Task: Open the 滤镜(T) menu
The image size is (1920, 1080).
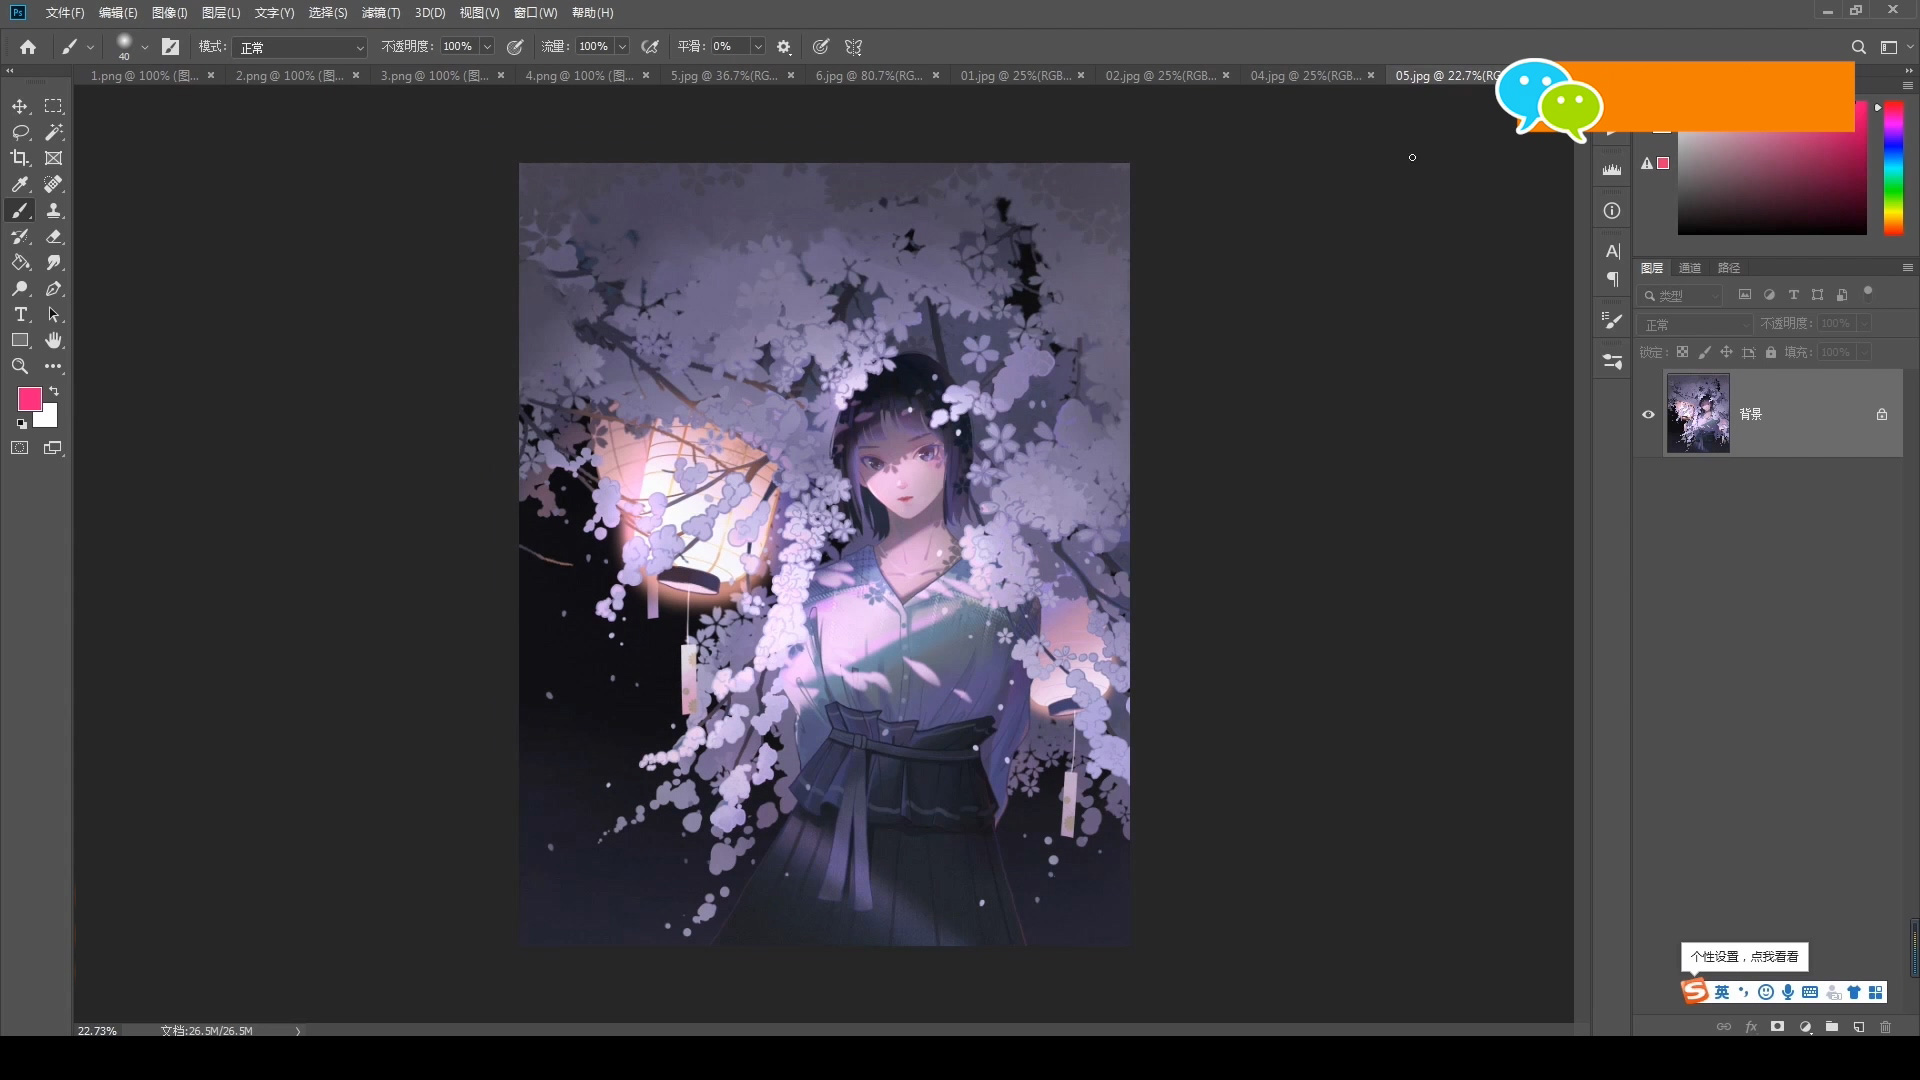Action: pos(380,13)
